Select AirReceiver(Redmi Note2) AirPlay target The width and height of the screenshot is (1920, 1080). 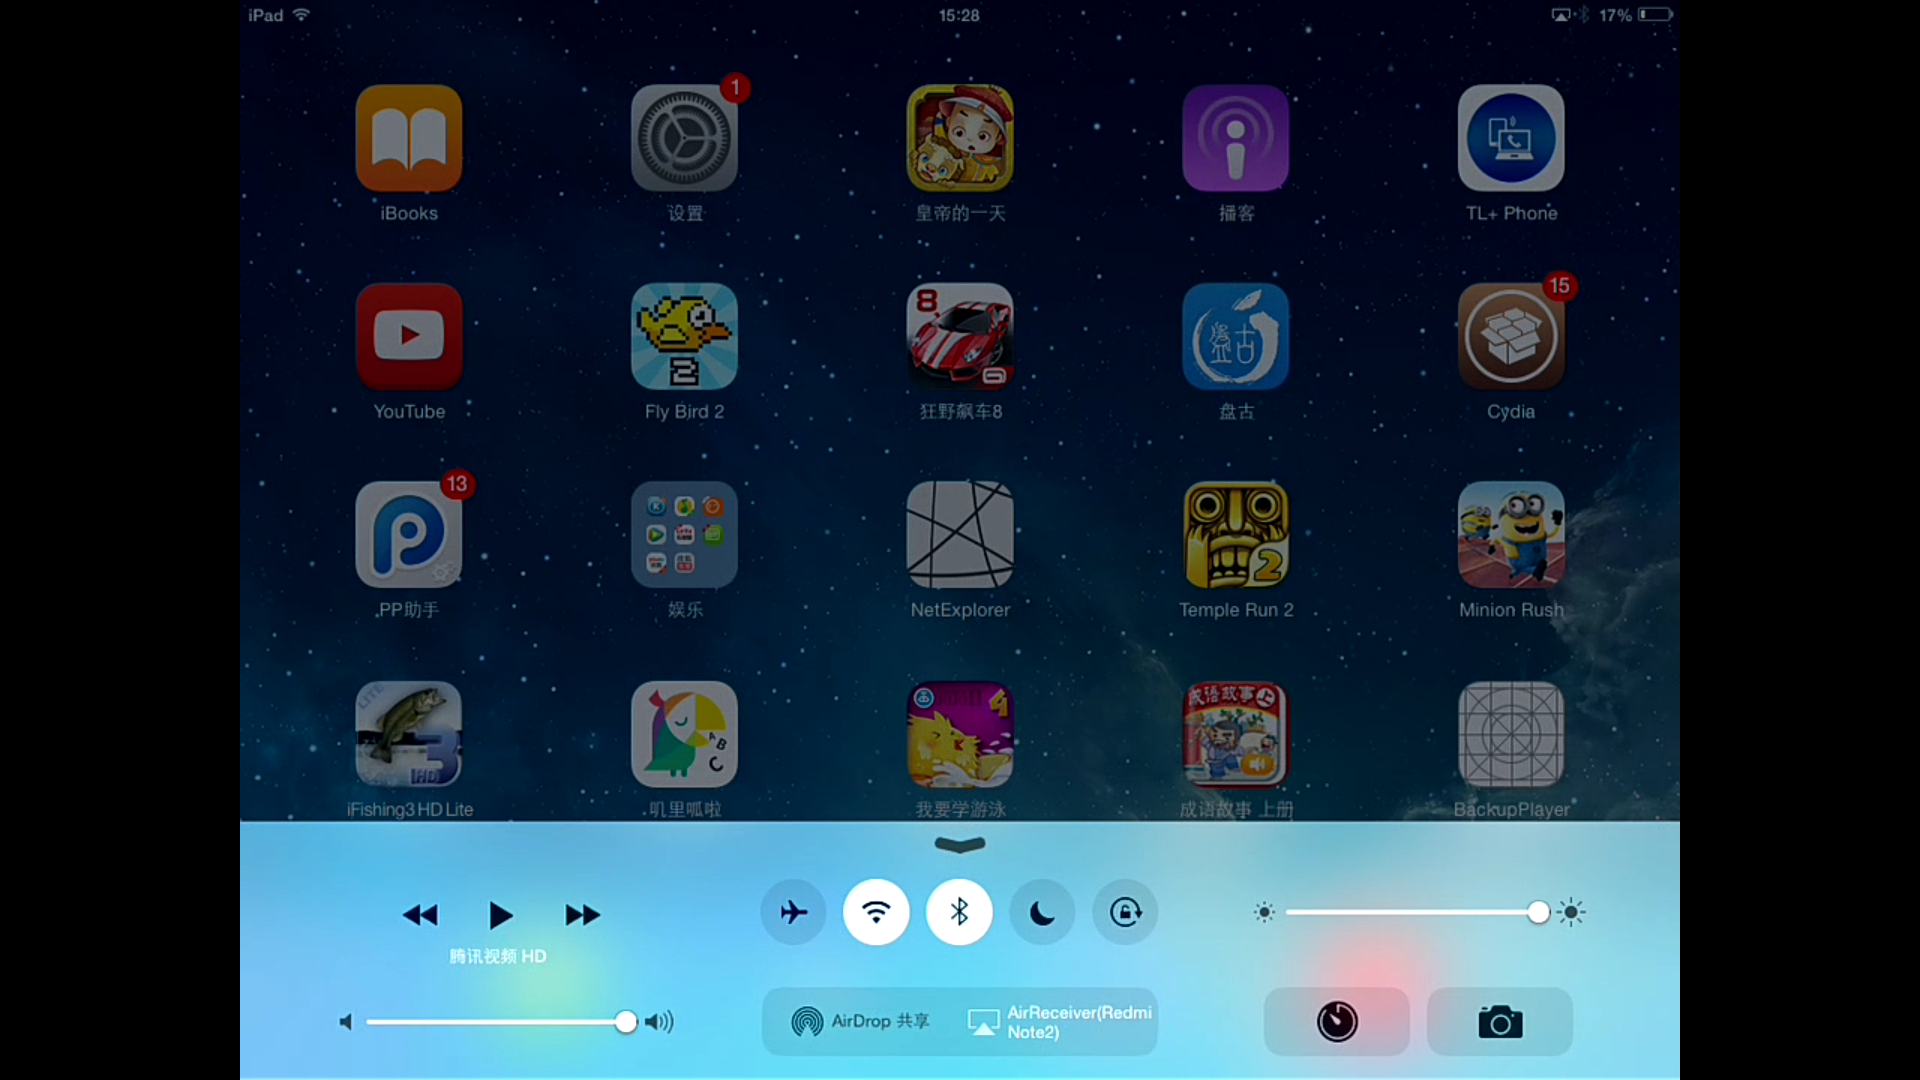[x=1060, y=1021]
